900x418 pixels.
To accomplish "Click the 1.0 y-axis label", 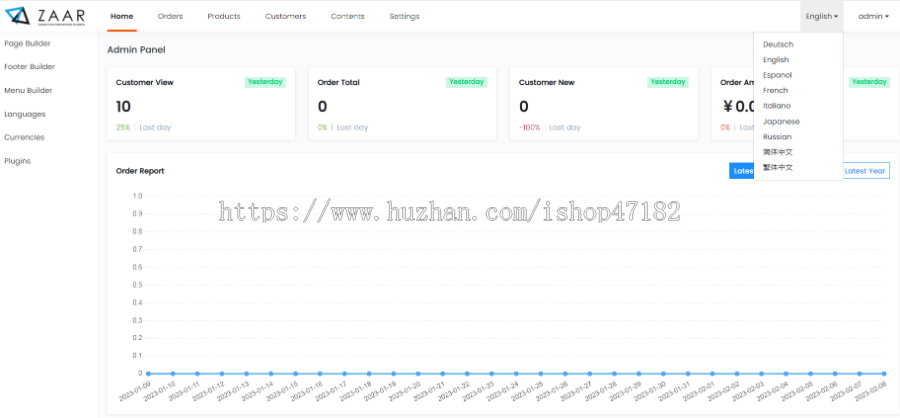I will (x=137, y=196).
